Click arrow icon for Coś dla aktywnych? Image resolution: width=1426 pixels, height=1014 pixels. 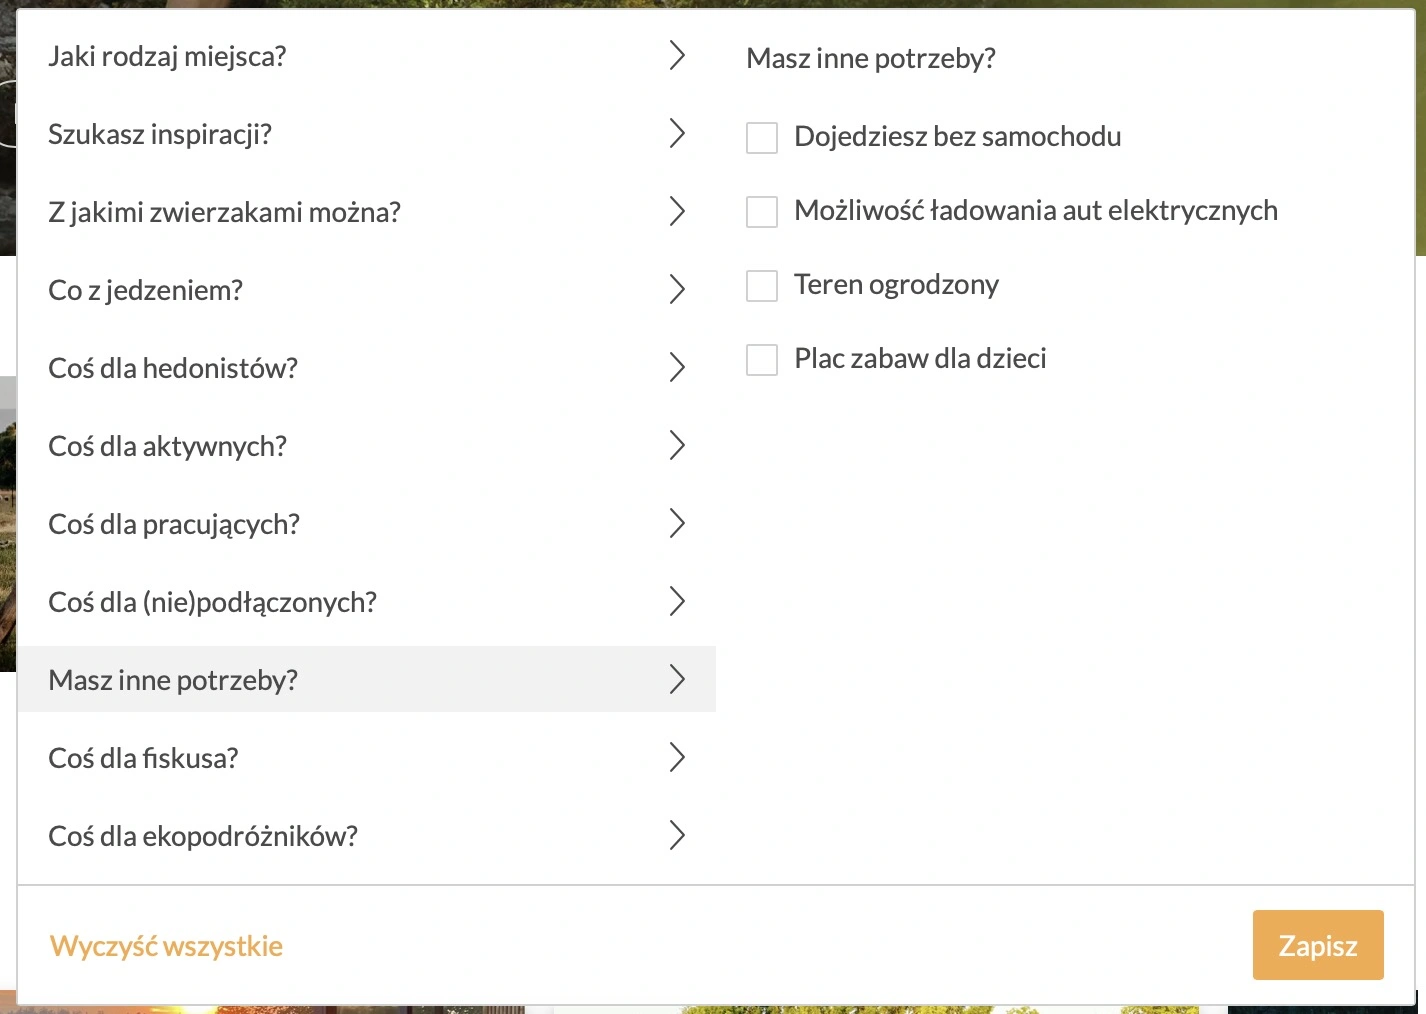[x=677, y=446]
